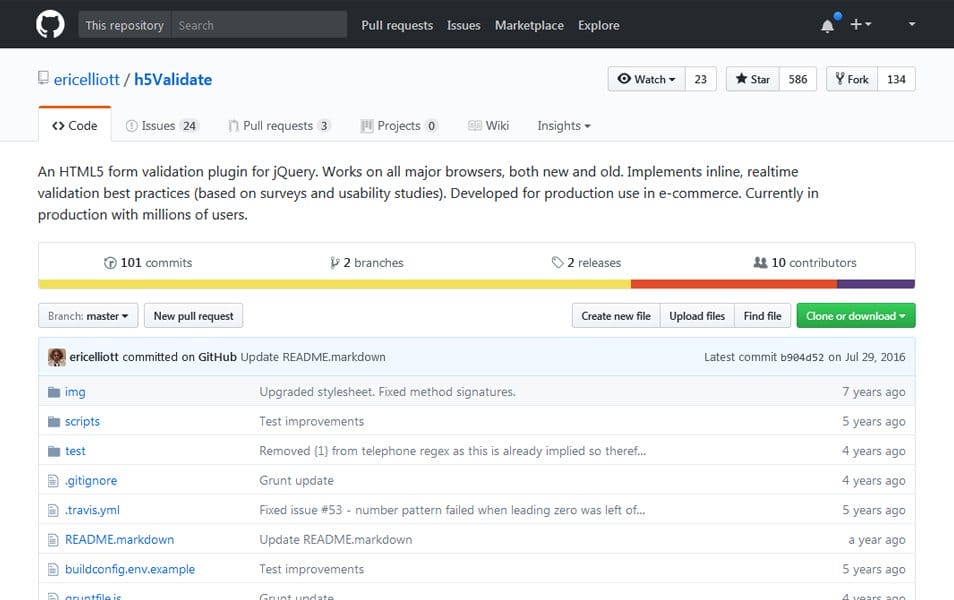The width and height of the screenshot is (954, 600).
Task: Click ericelliott's avatar thumbnail
Action: tap(57, 357)
